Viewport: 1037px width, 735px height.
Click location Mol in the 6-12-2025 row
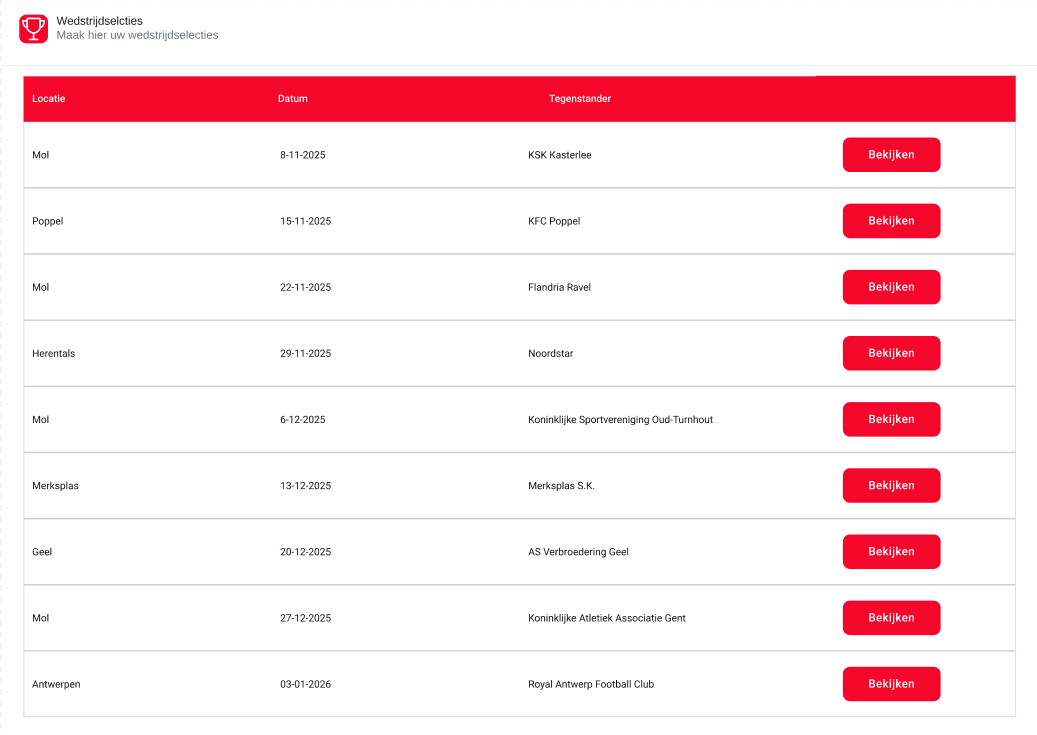coord(40,419)
